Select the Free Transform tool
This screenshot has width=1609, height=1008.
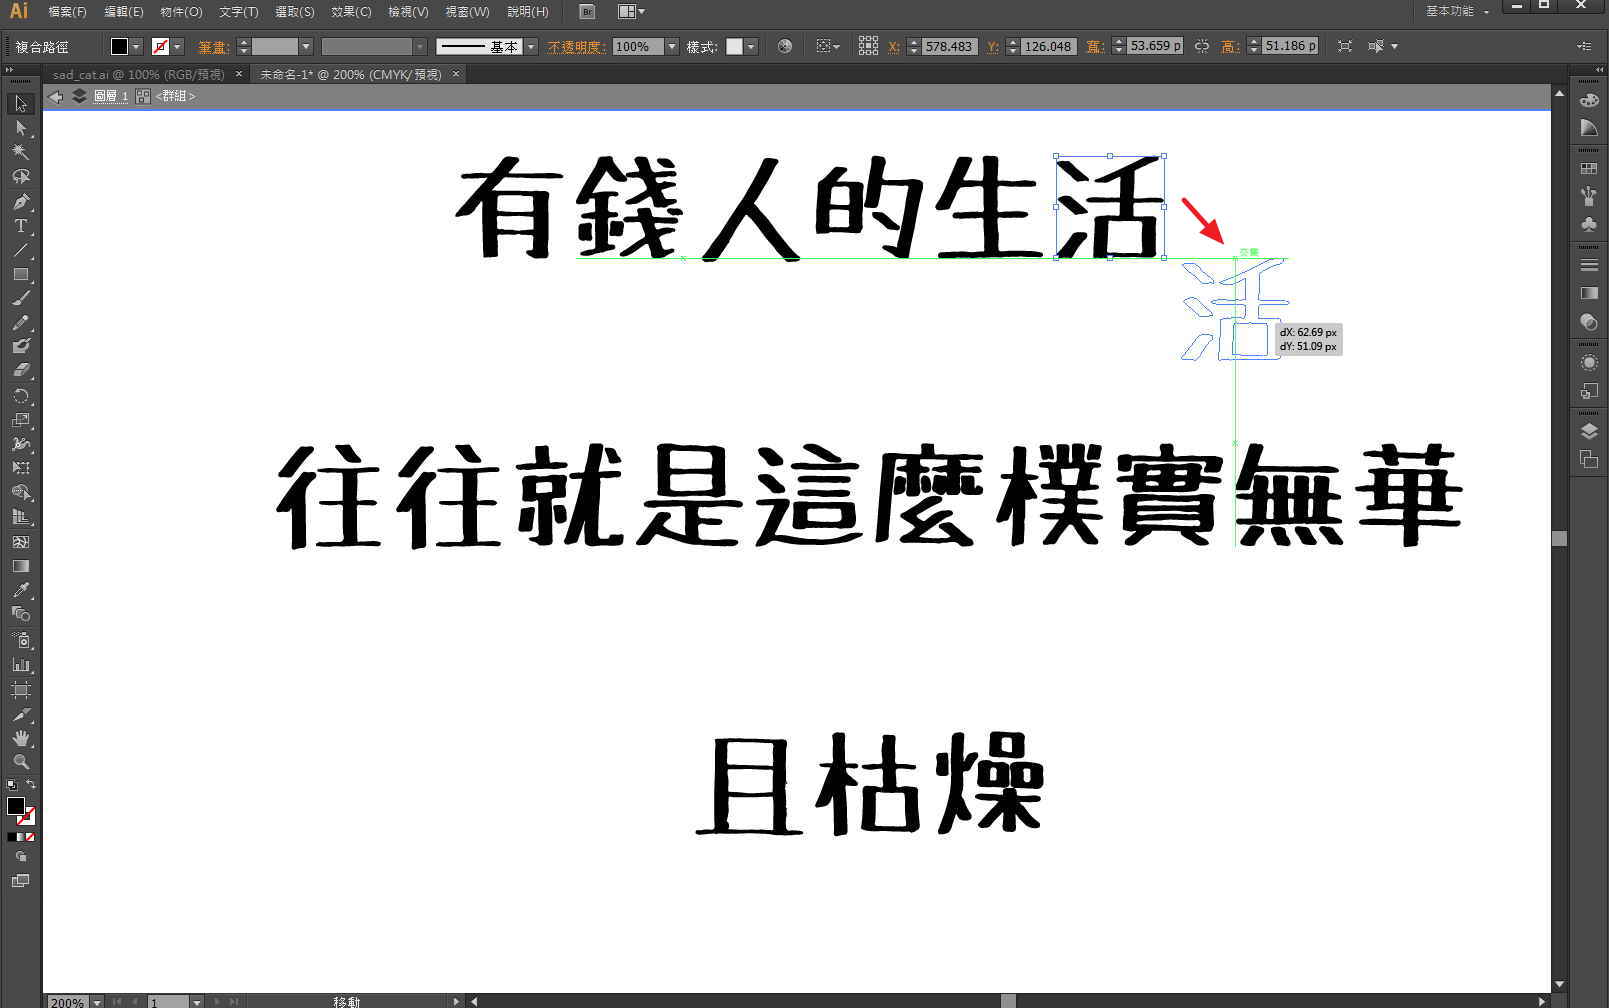[21, 468]
